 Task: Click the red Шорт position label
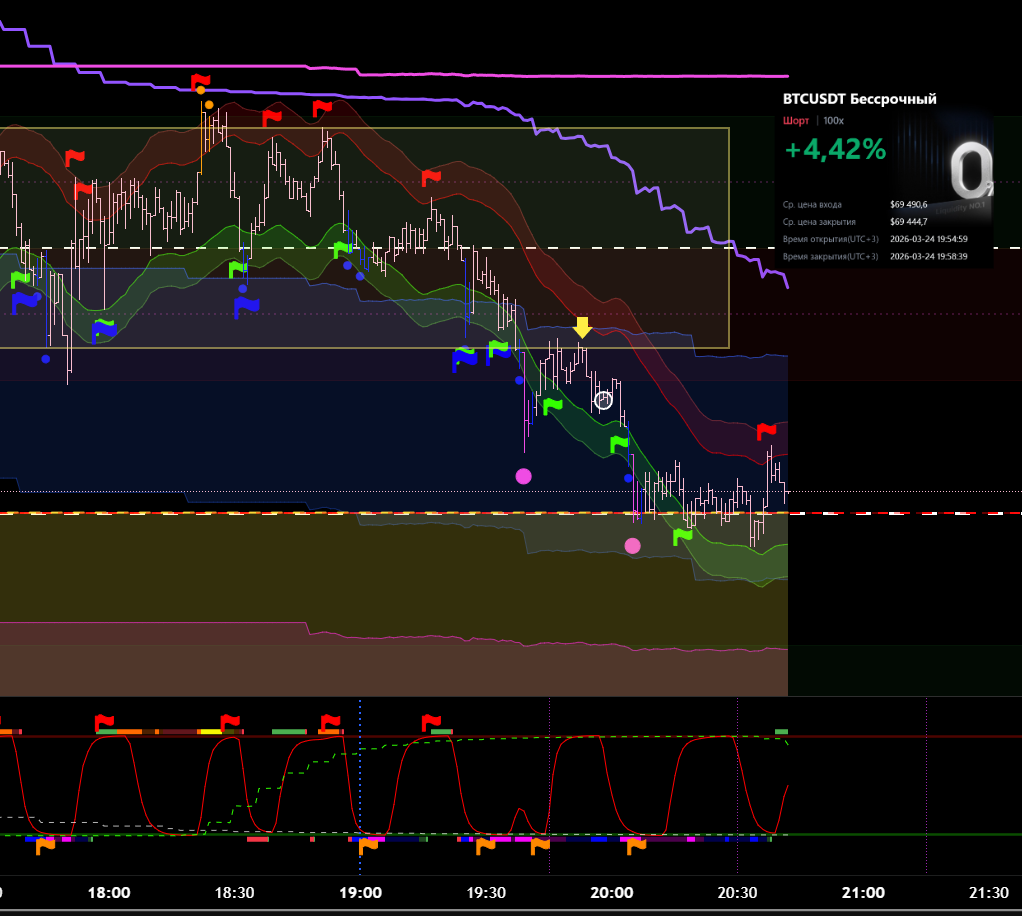click(x=796, y=121)
